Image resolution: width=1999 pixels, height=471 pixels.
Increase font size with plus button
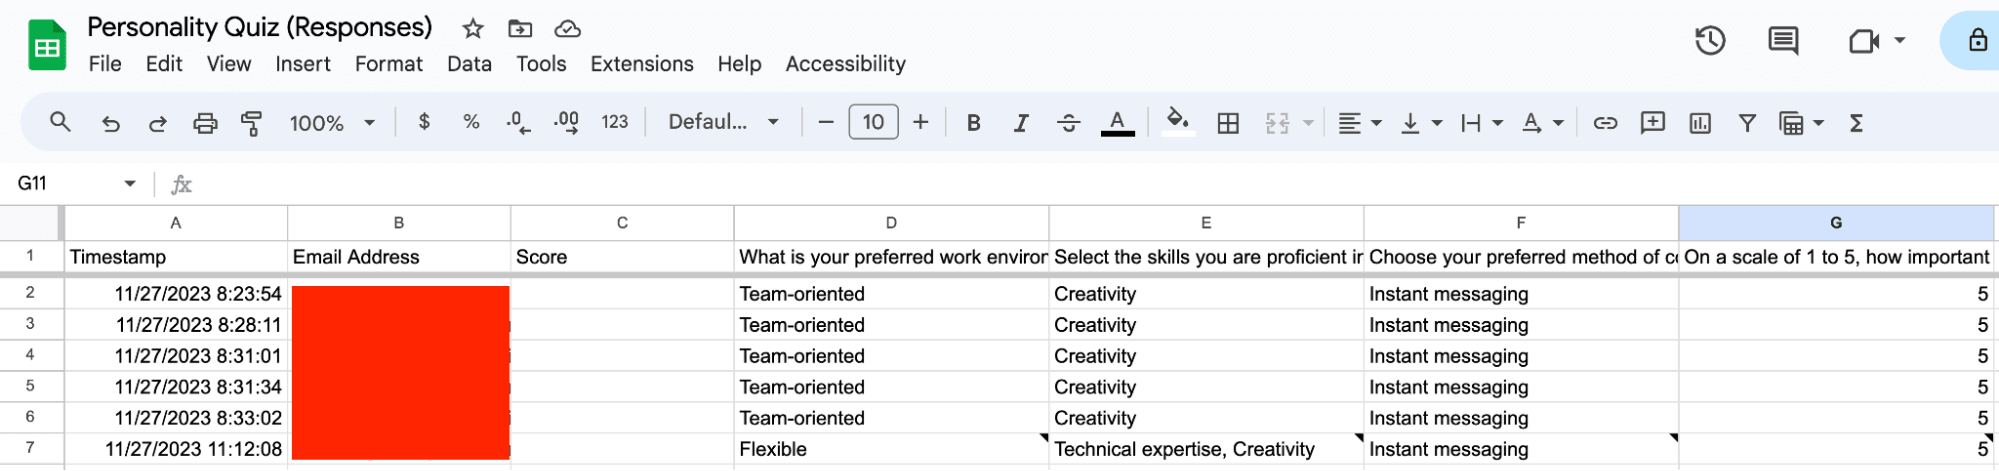click(920, 122)
